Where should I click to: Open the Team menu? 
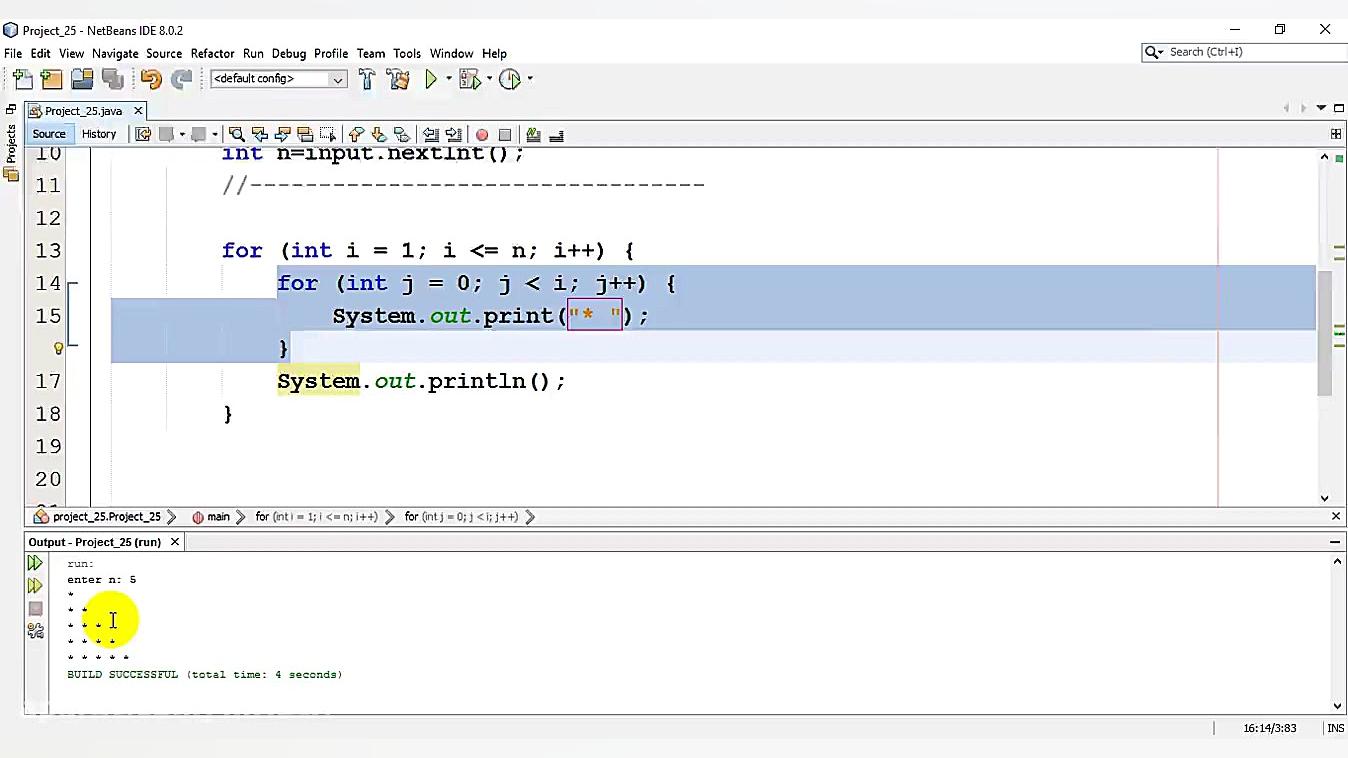[370, 53]
